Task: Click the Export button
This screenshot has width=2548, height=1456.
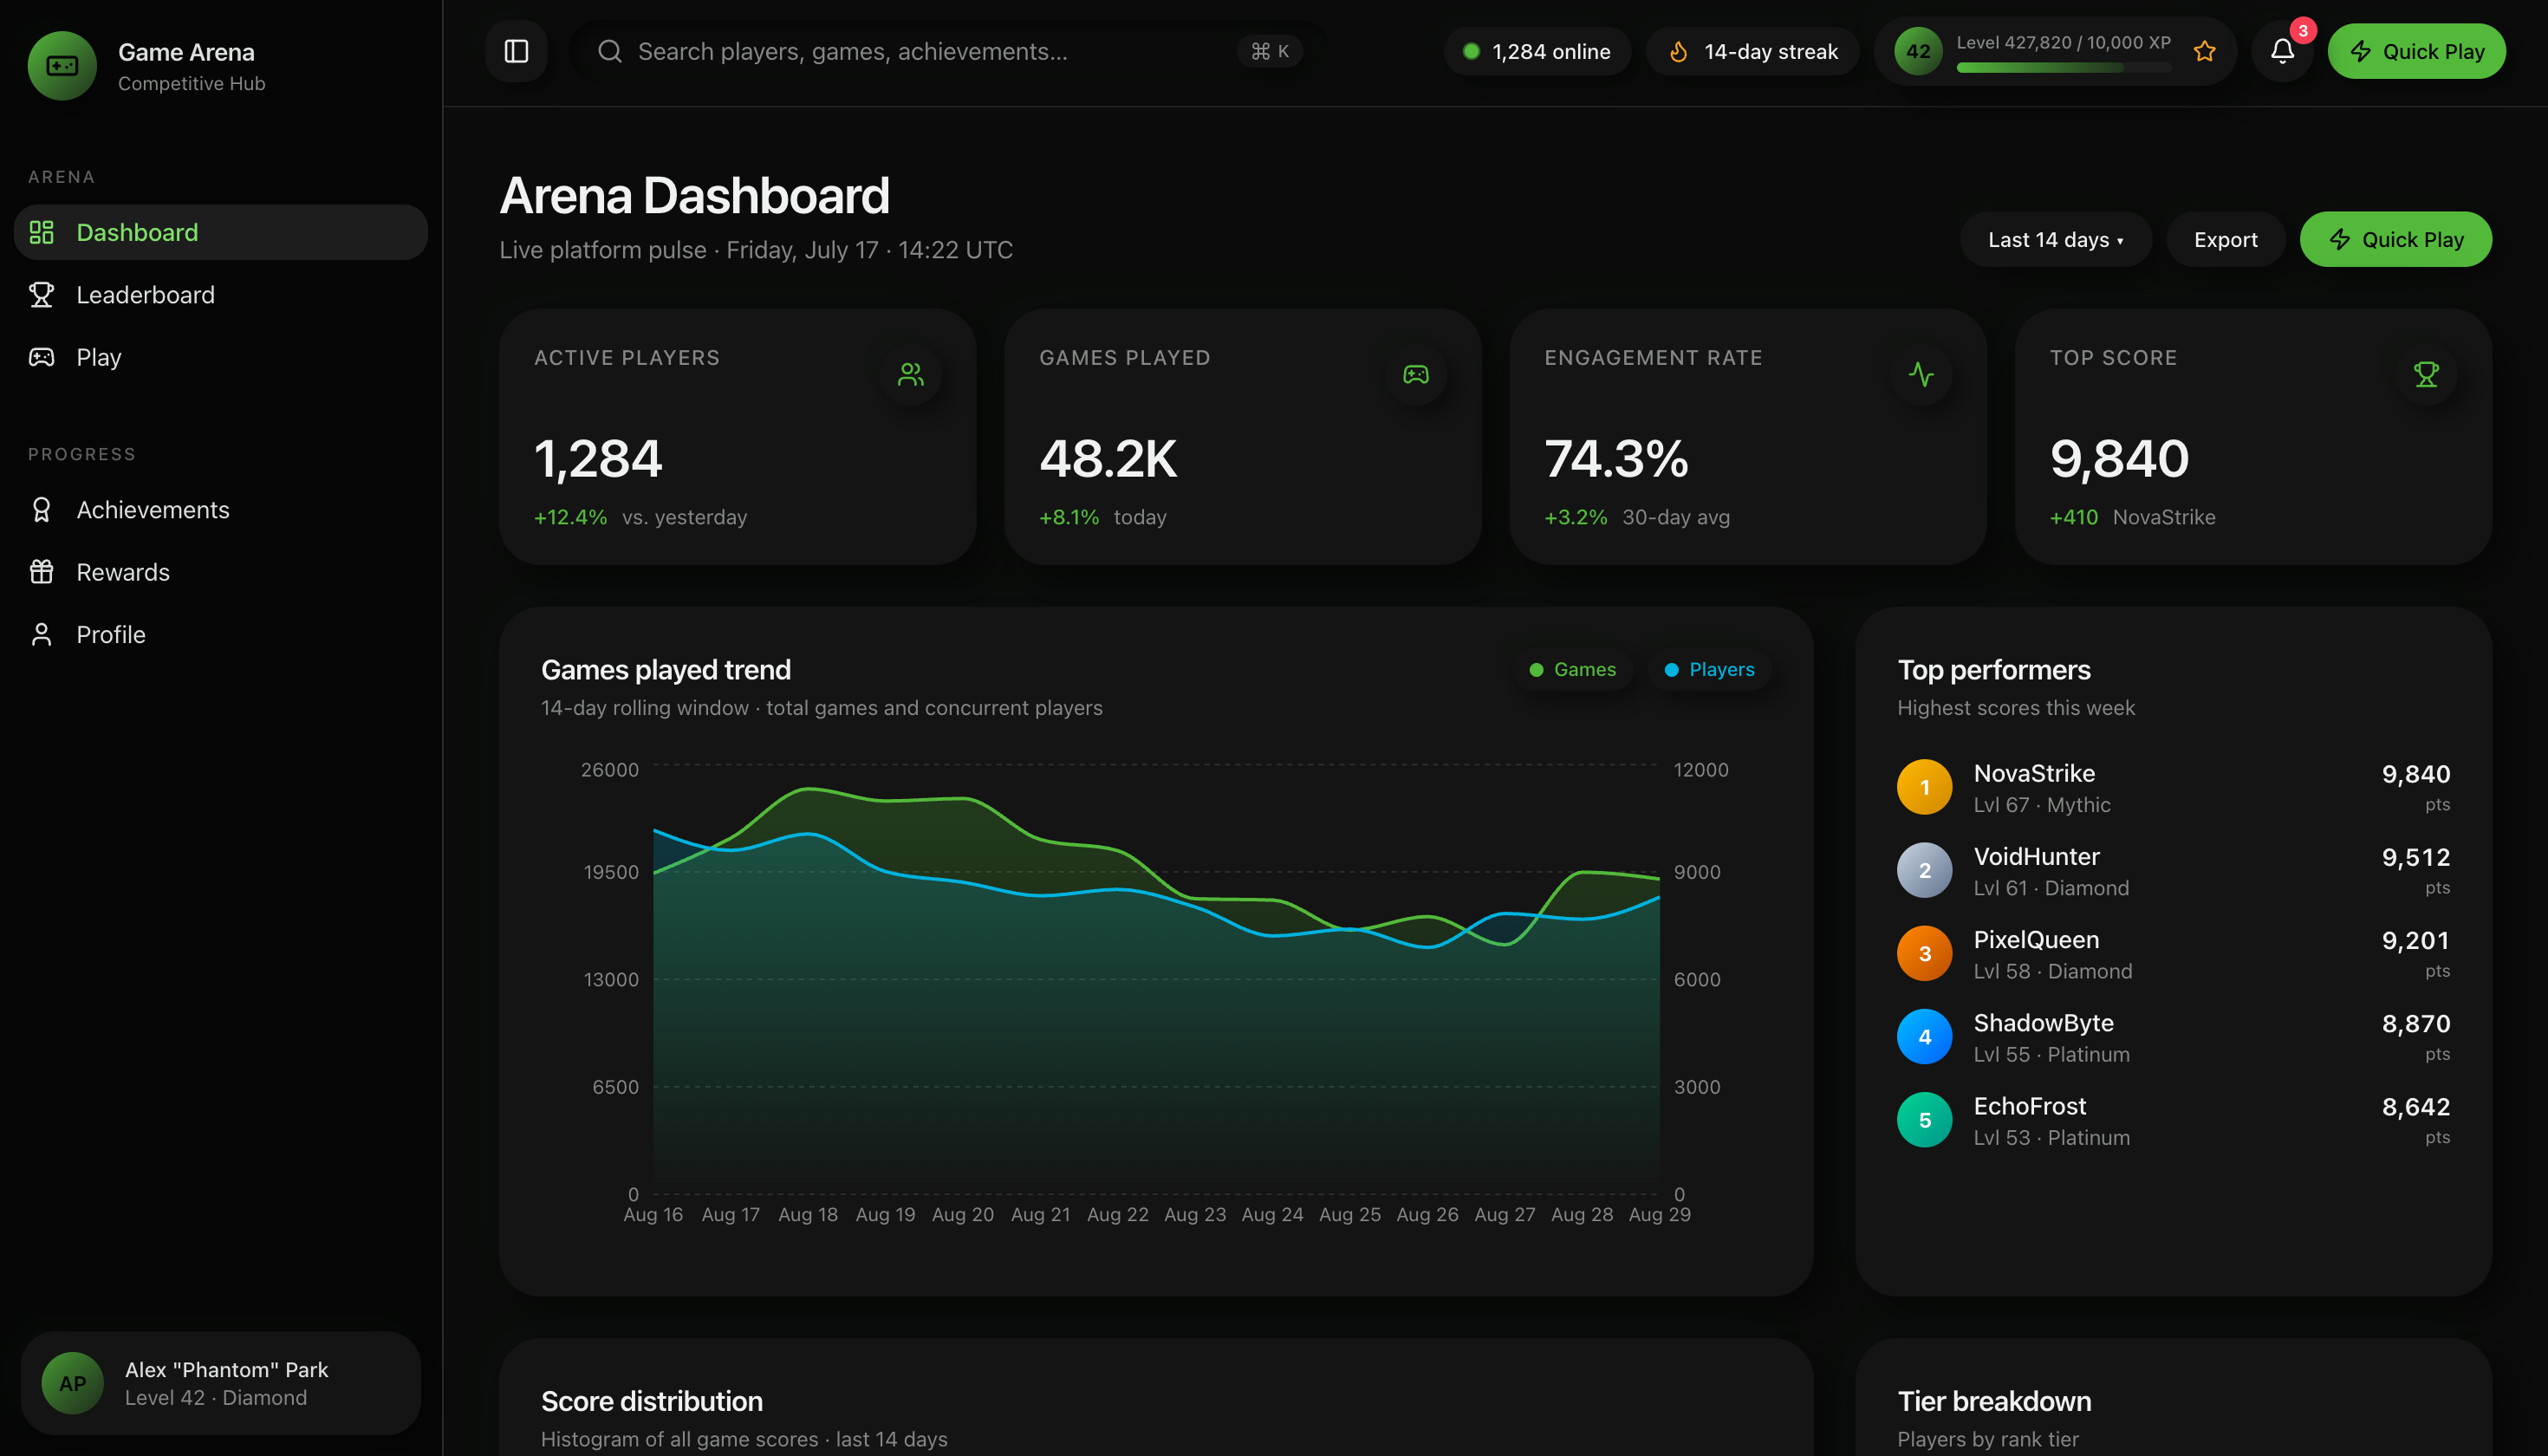Action: tap(2225, 239)
